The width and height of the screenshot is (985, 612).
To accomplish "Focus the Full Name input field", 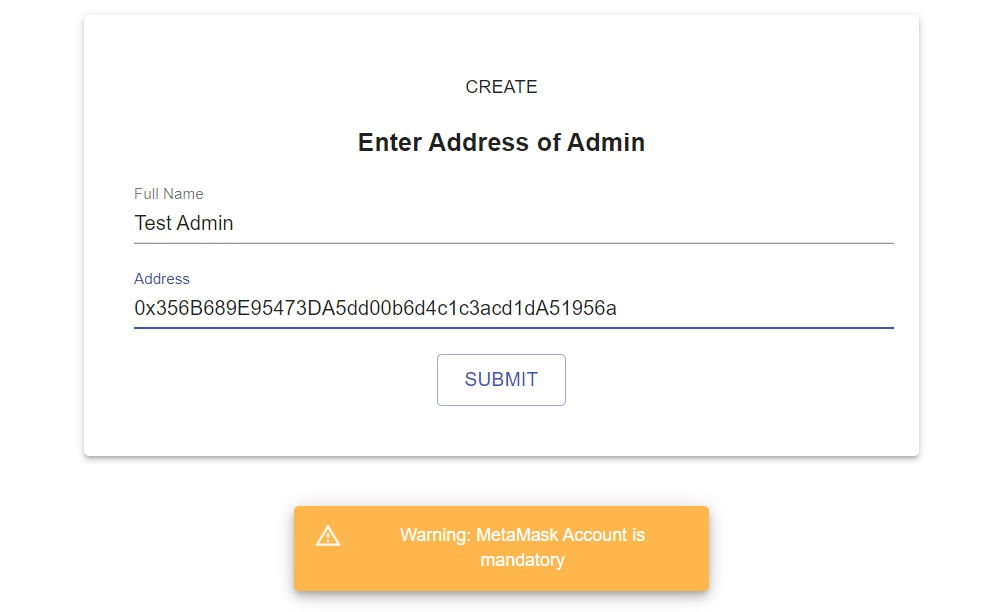I will click(513, 223).
